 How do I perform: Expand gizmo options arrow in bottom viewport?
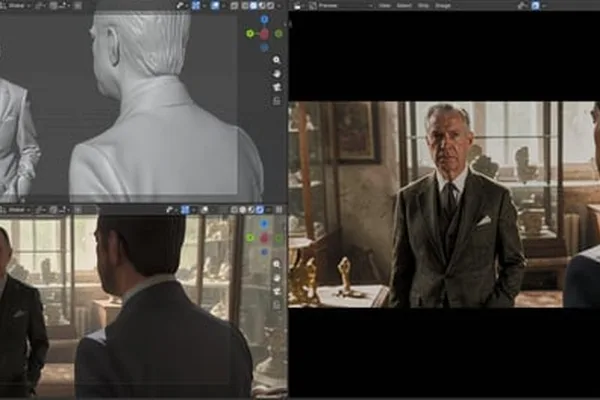click(x=193, y=210)
